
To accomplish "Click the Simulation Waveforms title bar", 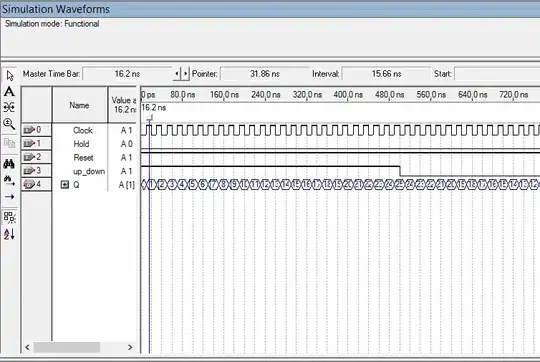I will pyautogui.click(x=270, y=9).
